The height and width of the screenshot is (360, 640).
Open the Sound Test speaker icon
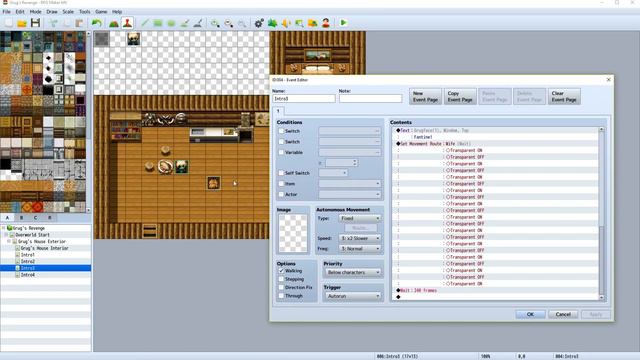[286, 23]
